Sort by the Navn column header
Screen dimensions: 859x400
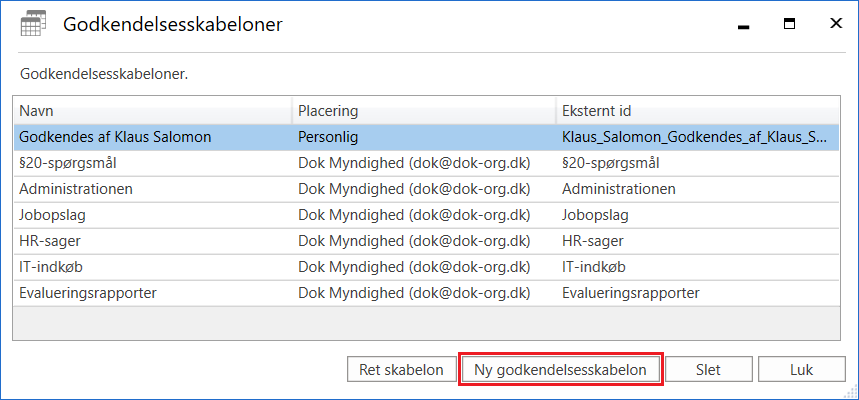tap(150, 110)
